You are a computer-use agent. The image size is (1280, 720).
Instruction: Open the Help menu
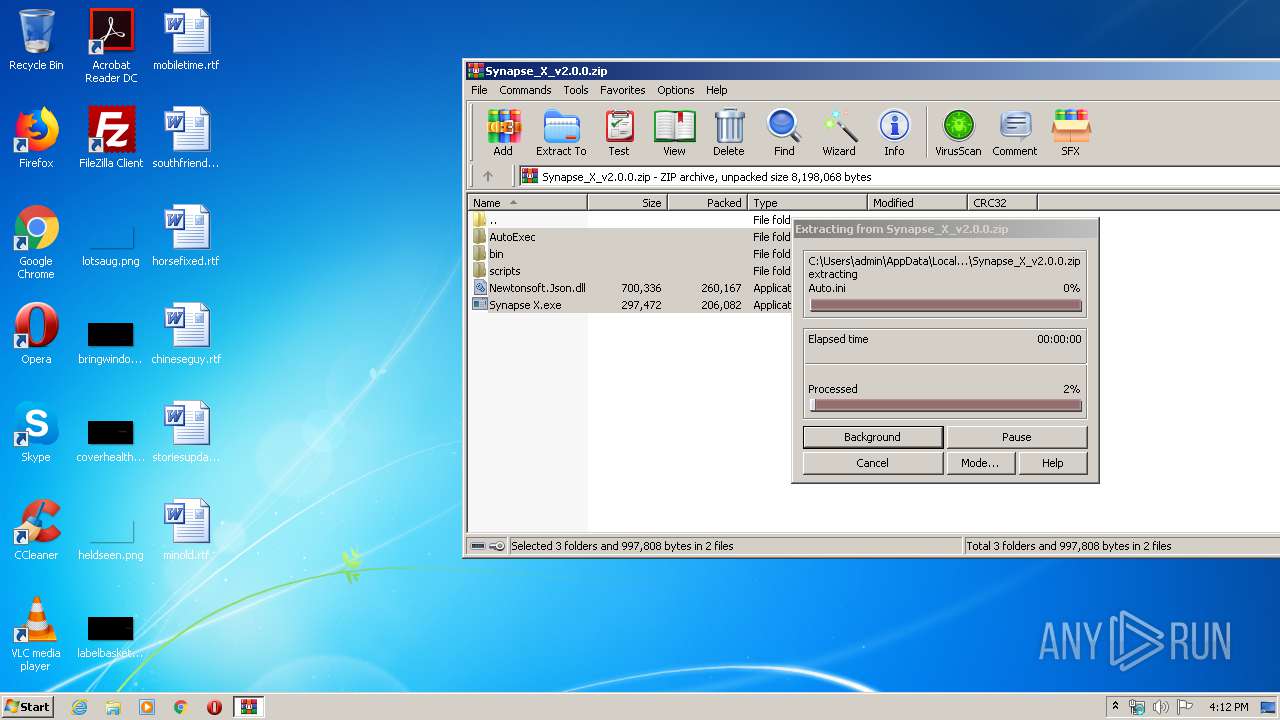[x=716, y=90]
